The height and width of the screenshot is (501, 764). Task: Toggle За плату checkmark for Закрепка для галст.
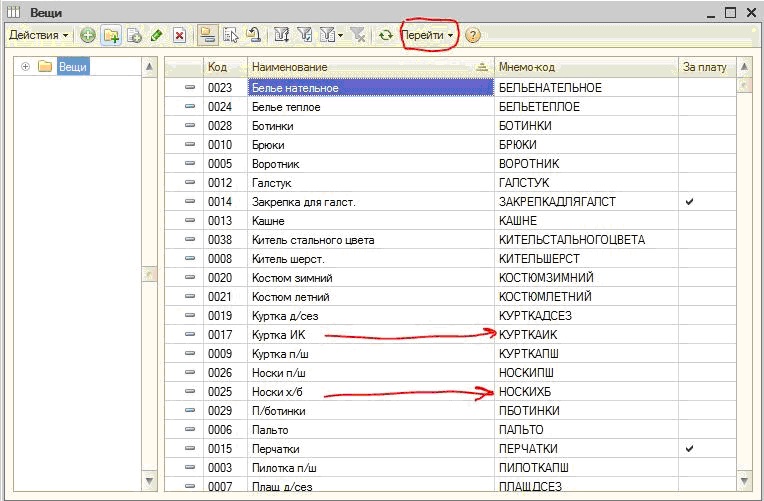point(688,202)
